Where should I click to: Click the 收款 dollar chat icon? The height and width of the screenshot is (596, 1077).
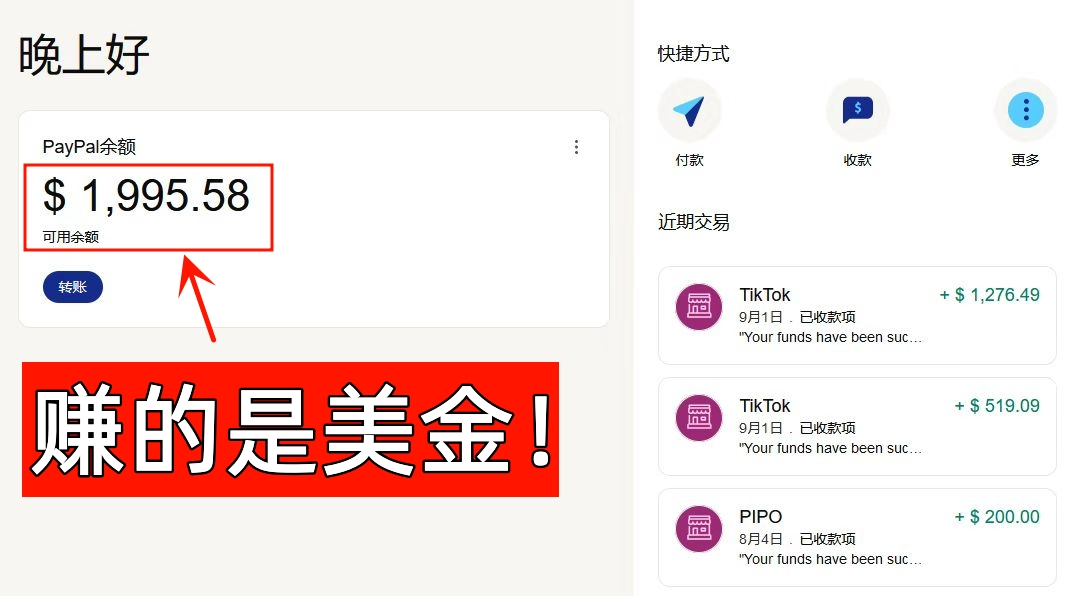tap(857, 111)
